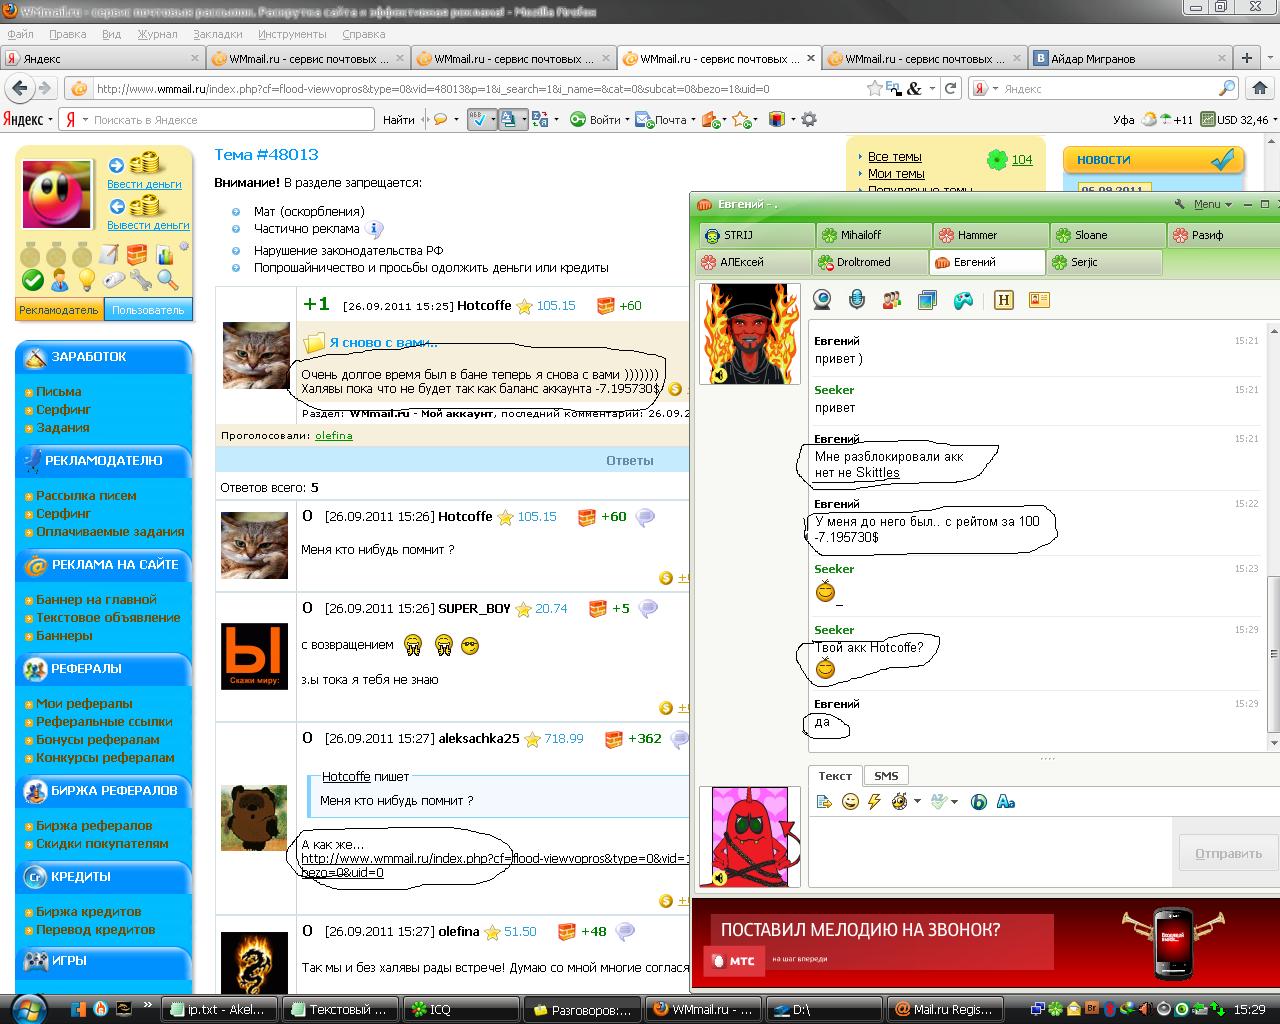Open the Вывести деньги link
1280x1024 pixels.
click(148, 225)
